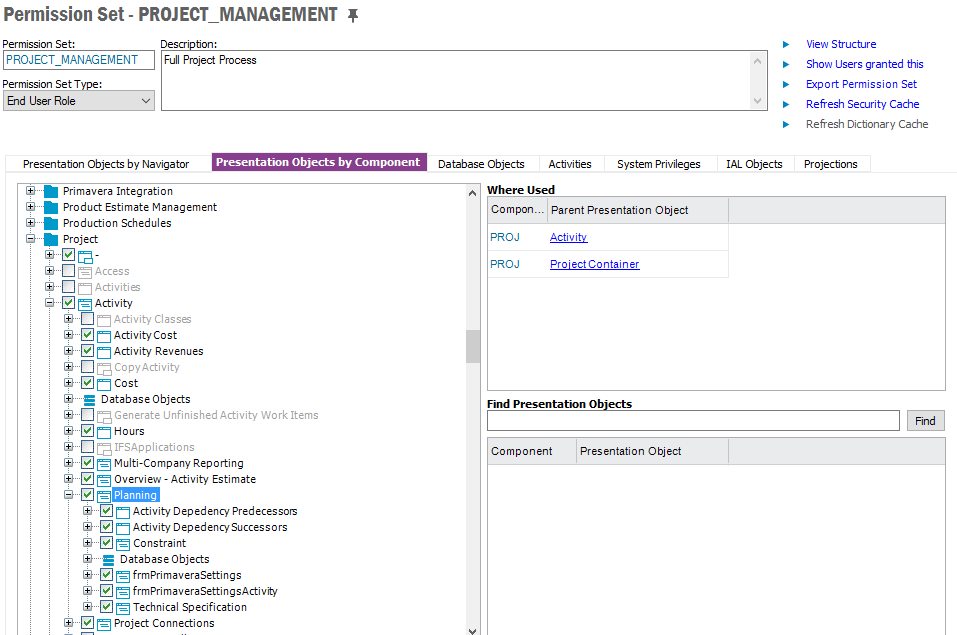The image size is (957, 635).
Task: Click the Constraint presentation object icon
Action: coord(121,543)
